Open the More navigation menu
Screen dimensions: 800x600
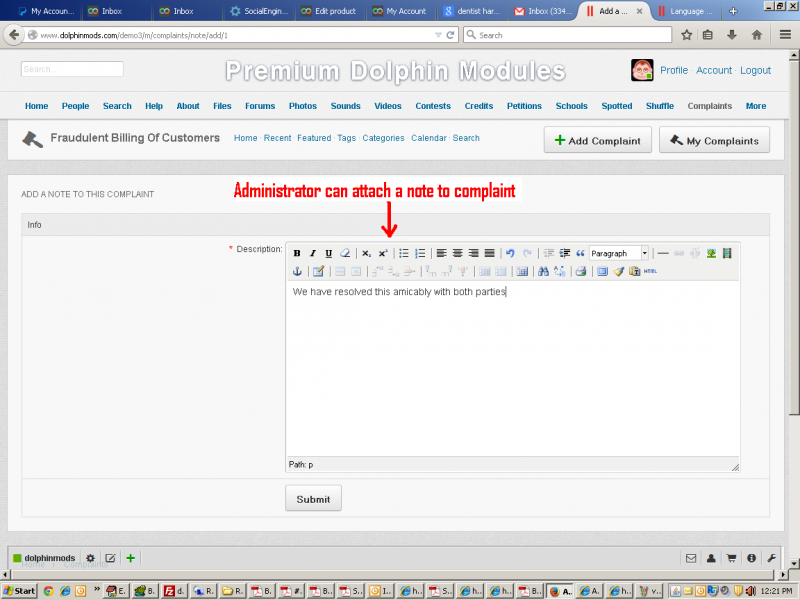tap(756, 106)
